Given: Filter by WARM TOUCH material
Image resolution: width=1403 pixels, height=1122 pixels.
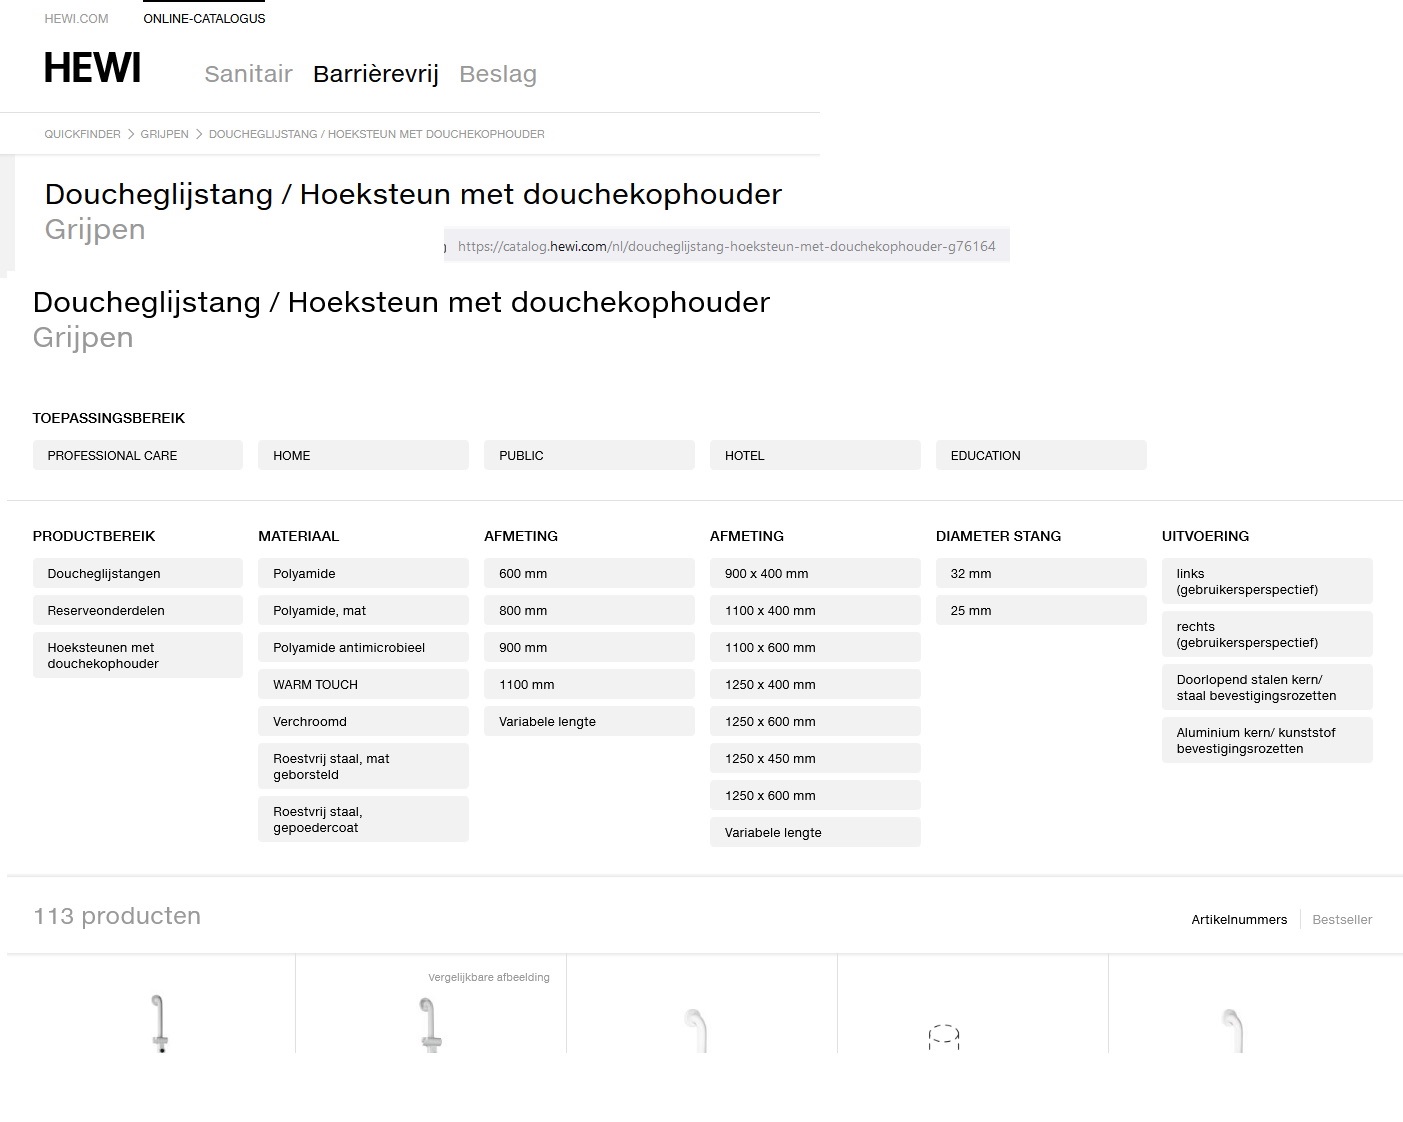Looking at the screenshot, I should (x=362, y=685).
